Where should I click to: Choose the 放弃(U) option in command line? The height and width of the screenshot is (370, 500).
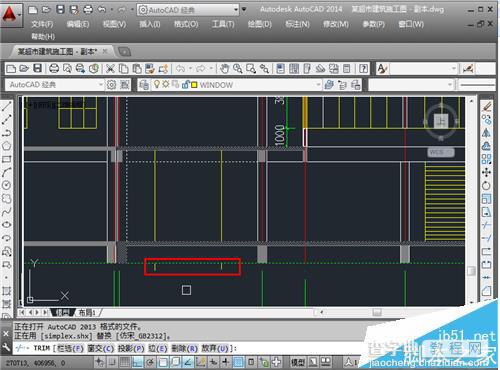pos(215,348)
